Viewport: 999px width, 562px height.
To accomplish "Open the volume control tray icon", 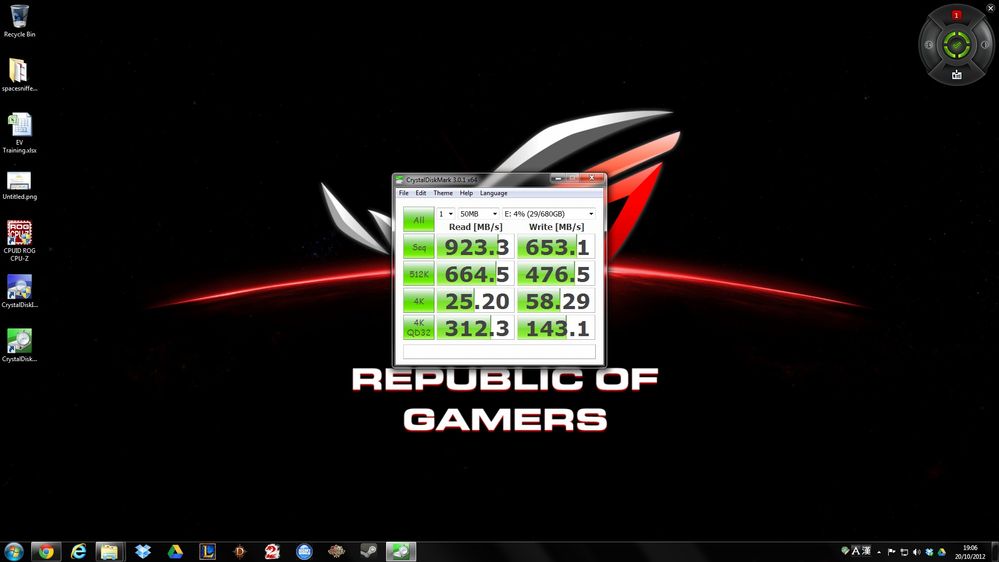I will [917, 552].
